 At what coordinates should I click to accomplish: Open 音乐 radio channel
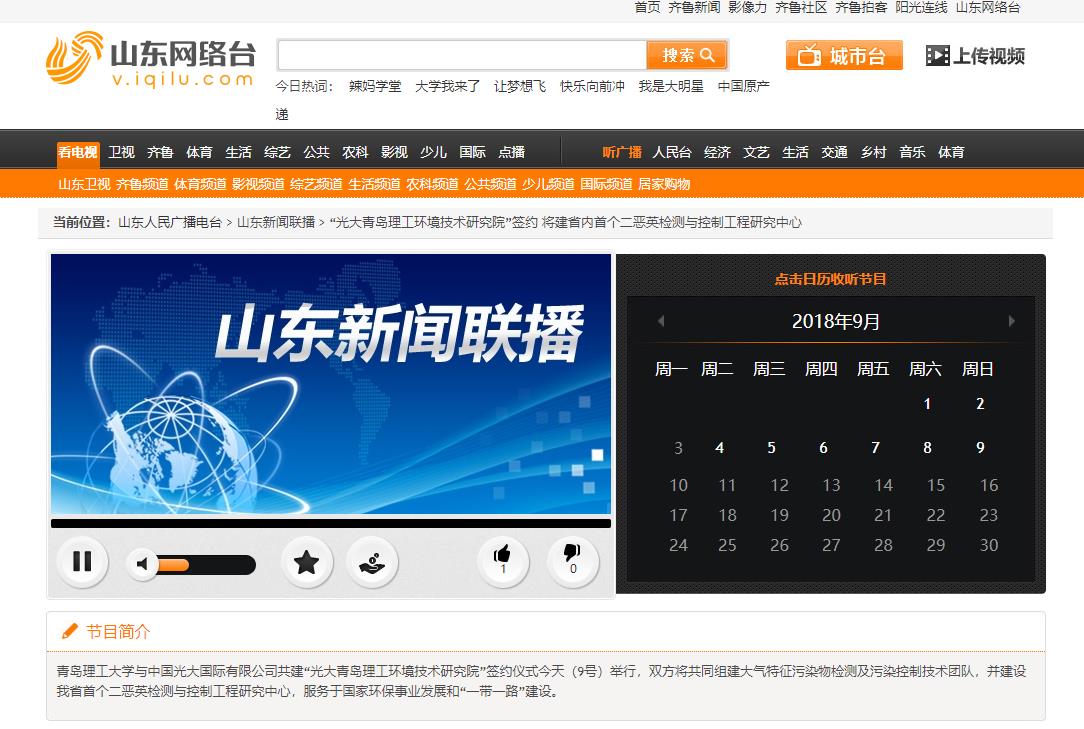pyautogui.click(x=912, y=152)
